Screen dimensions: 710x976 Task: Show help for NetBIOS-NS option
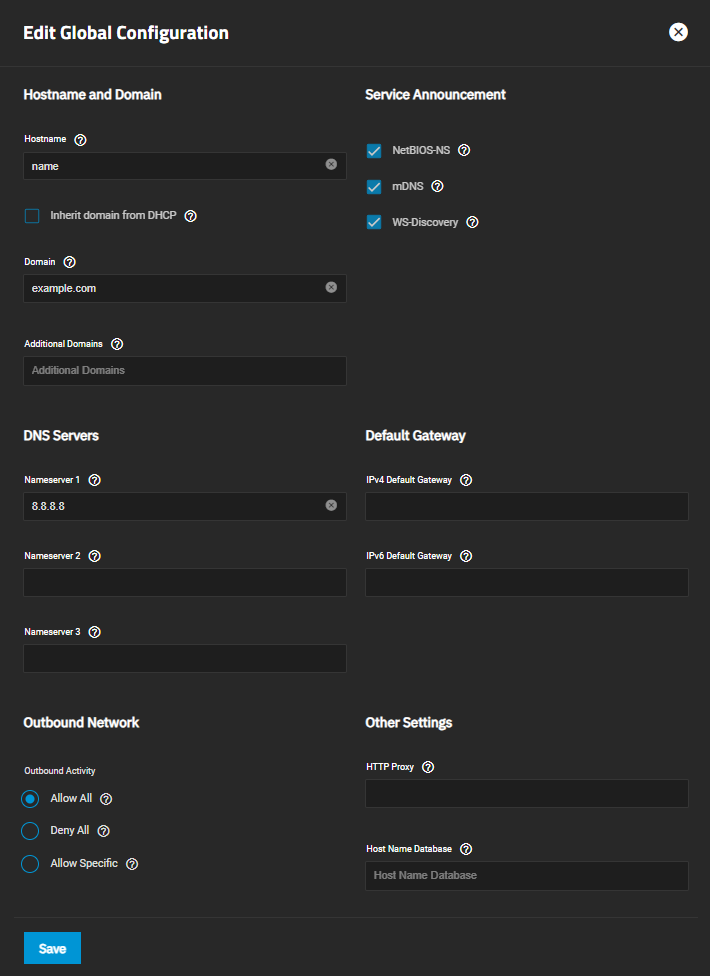click(x=464, y=151)
